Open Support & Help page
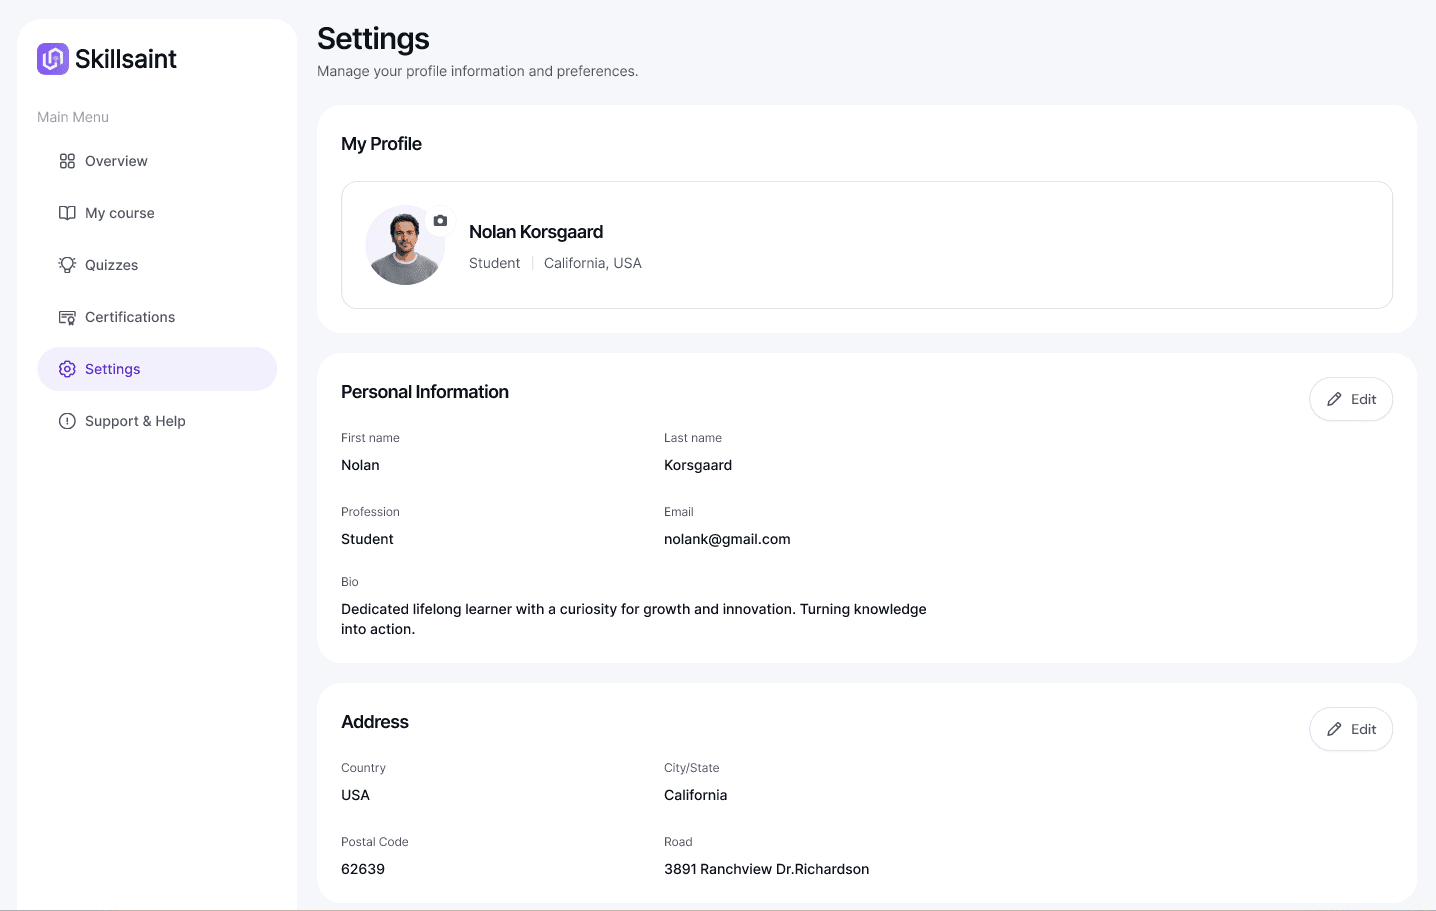The width and height of the screenshot is (1436, 911). (x=135, y=421)
